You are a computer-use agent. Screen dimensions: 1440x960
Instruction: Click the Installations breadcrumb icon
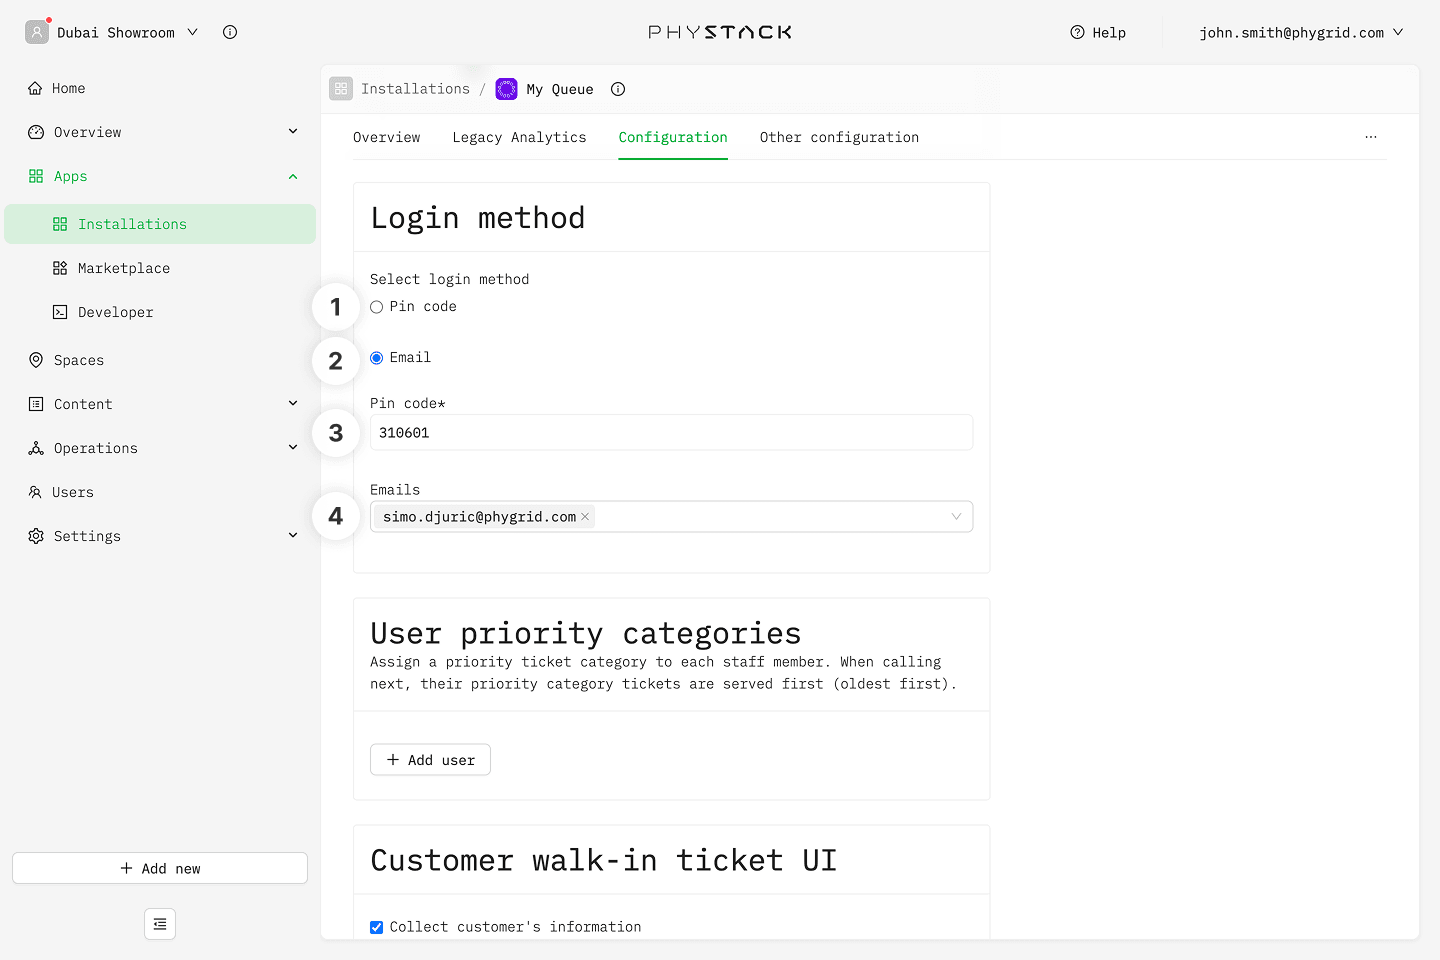coord(341,89)
